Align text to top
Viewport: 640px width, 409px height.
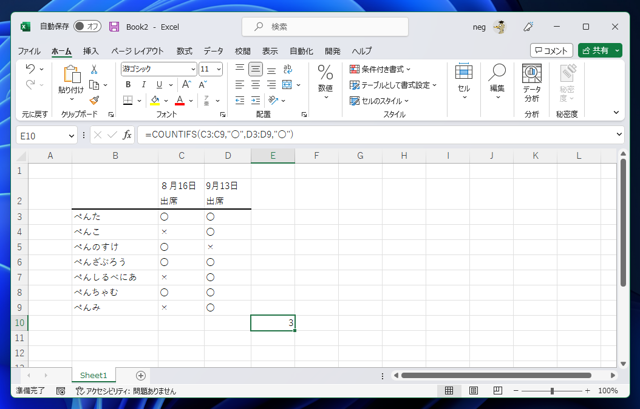click(240, 69)
